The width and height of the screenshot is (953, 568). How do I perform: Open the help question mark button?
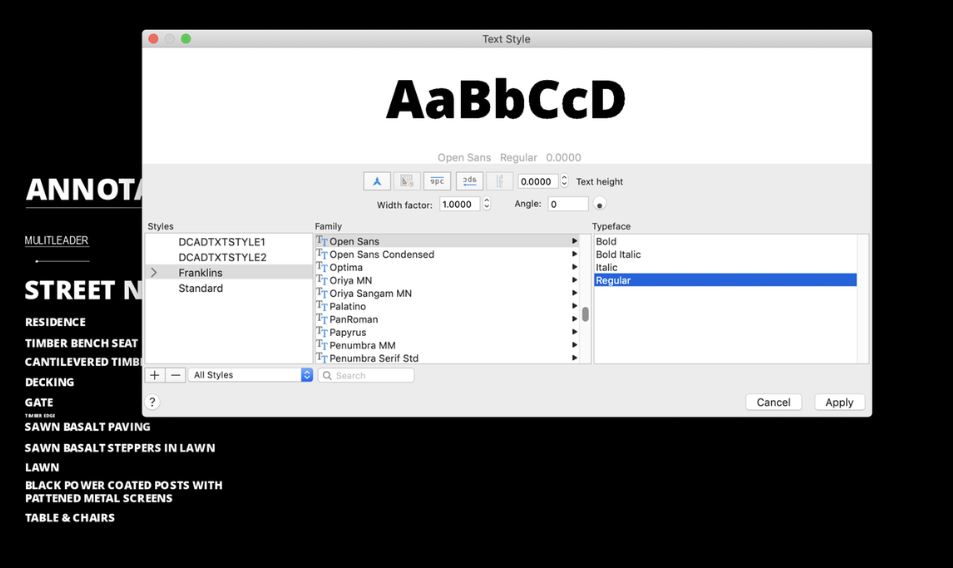[x=153, y=402]
